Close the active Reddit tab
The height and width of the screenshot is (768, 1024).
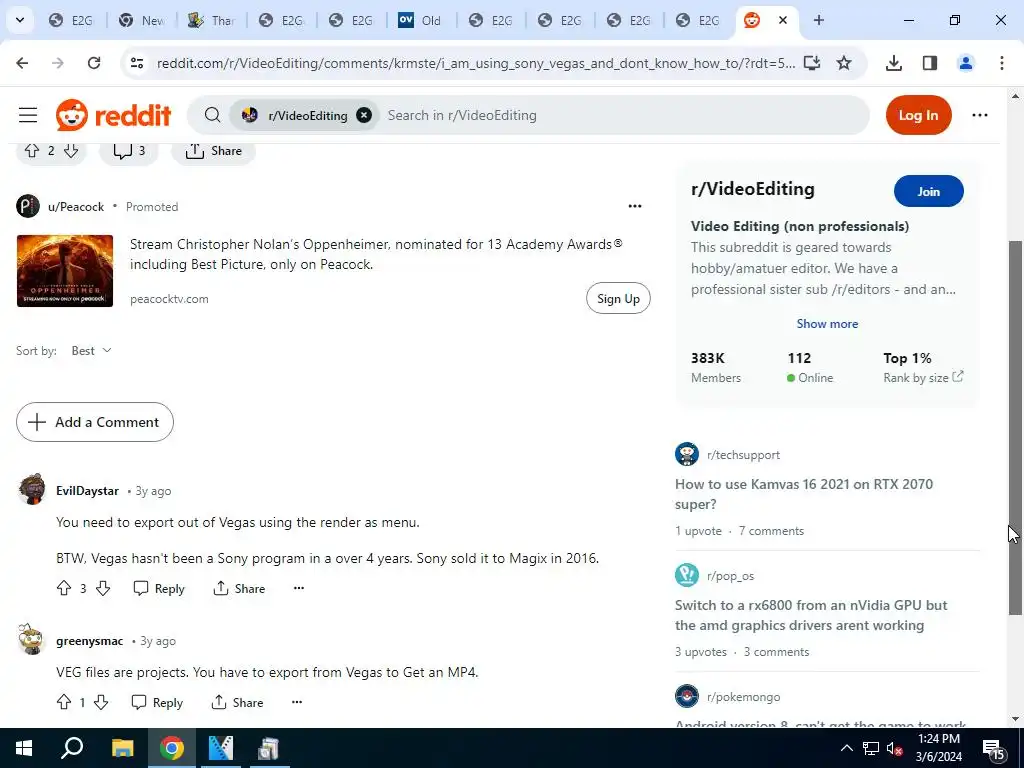[782, 20]
